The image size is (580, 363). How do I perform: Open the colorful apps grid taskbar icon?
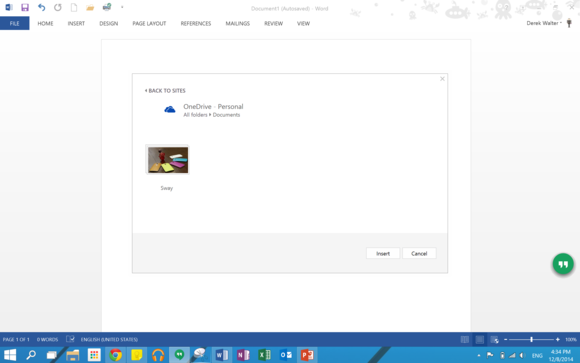tap(94, 355)
